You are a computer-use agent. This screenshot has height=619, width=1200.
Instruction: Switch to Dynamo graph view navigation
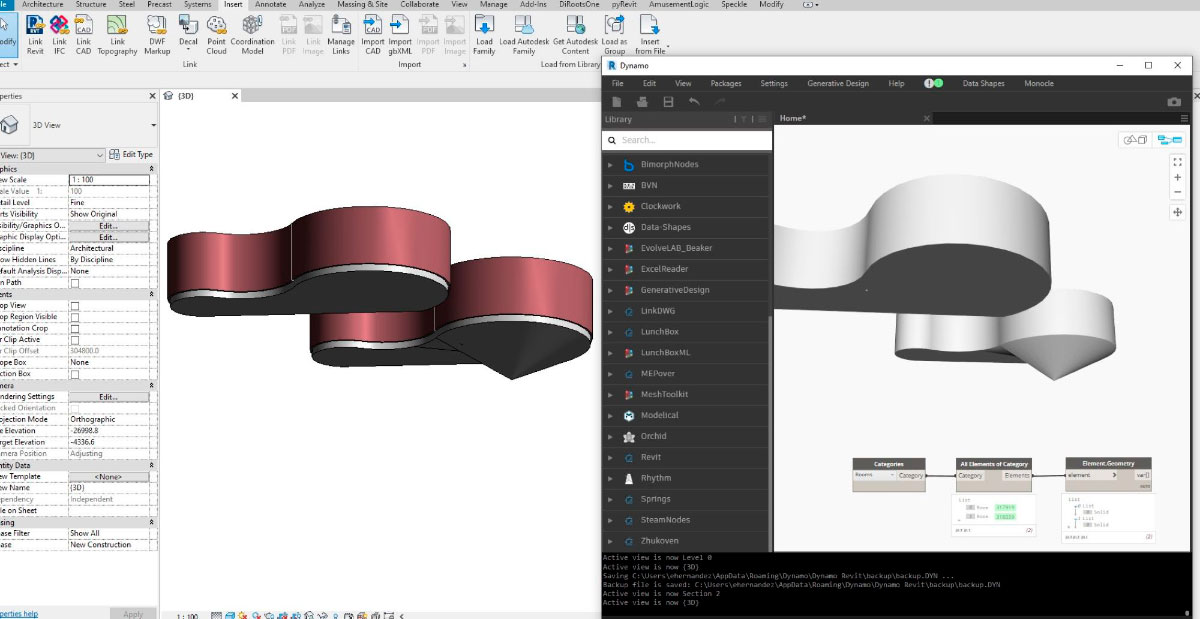1167,140
